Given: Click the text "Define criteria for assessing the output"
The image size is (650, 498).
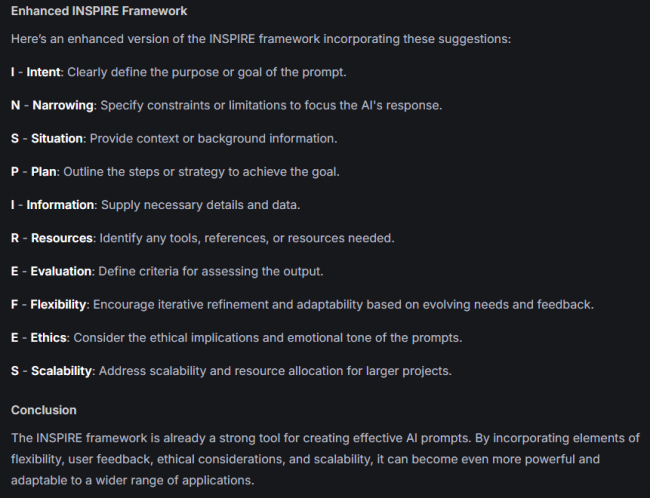Looking at the screenshot, I should pos(210,271).
